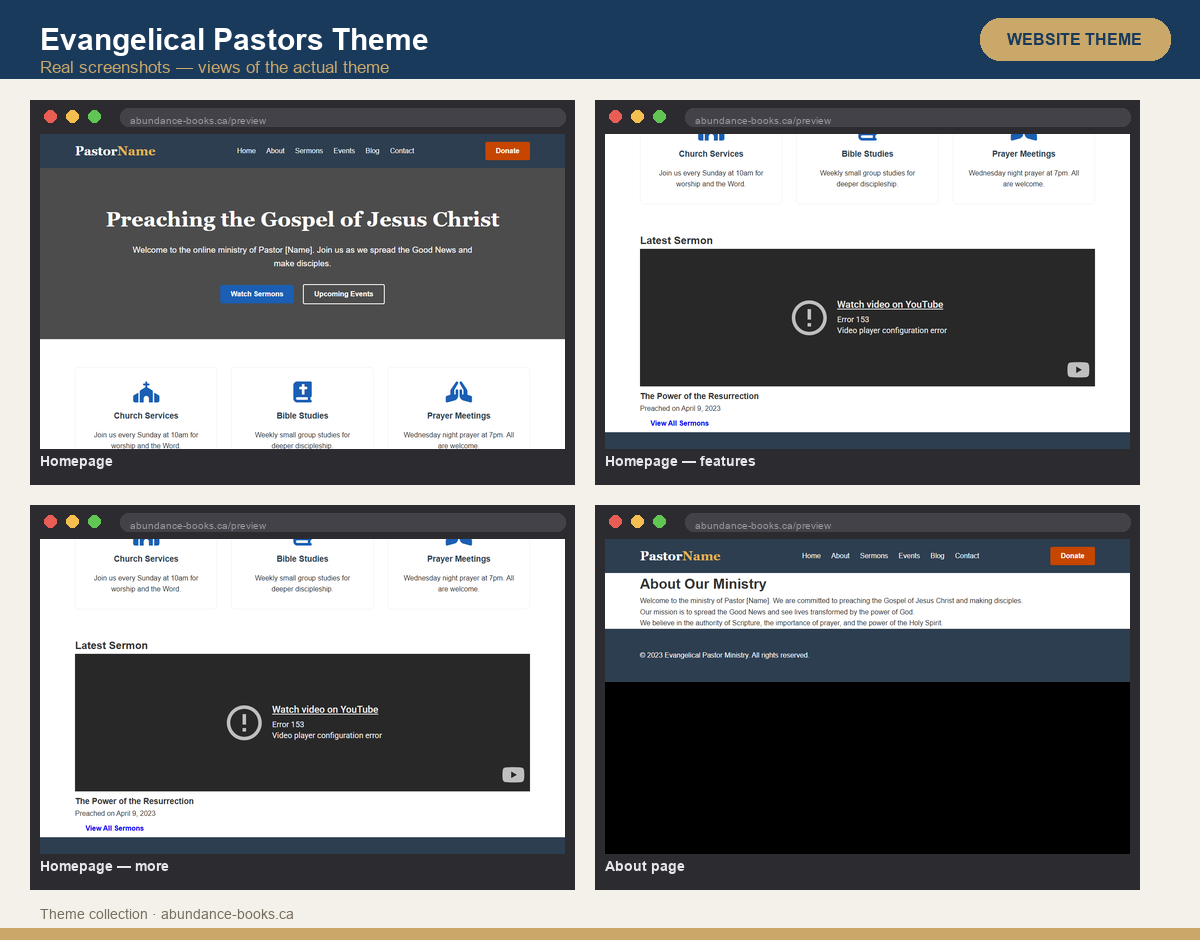
Task: Click Latest Sermon heading in features screenshot
Action: 676,241
